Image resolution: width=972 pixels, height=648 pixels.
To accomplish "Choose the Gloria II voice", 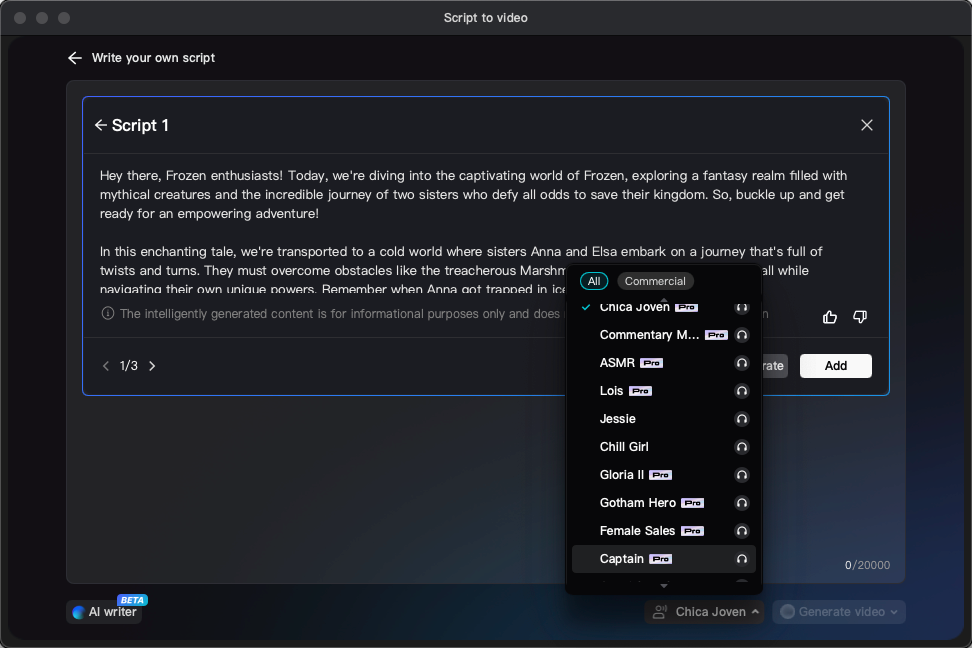I will point(664,475).
